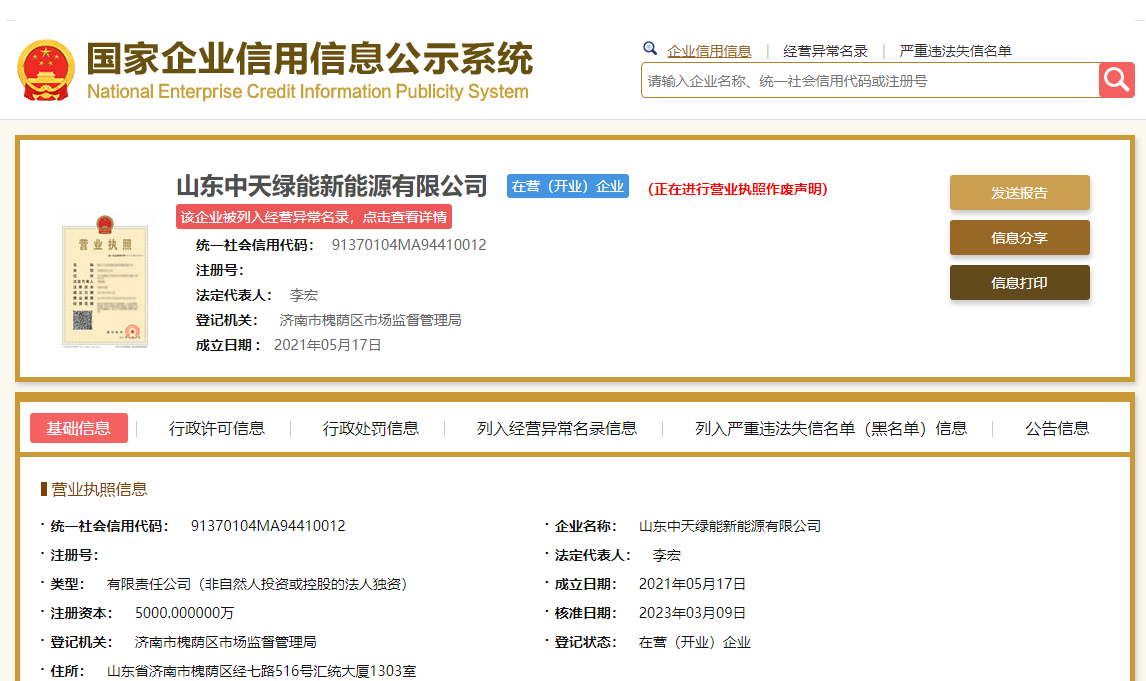Click the 信息分享 button

point(1020,237)
